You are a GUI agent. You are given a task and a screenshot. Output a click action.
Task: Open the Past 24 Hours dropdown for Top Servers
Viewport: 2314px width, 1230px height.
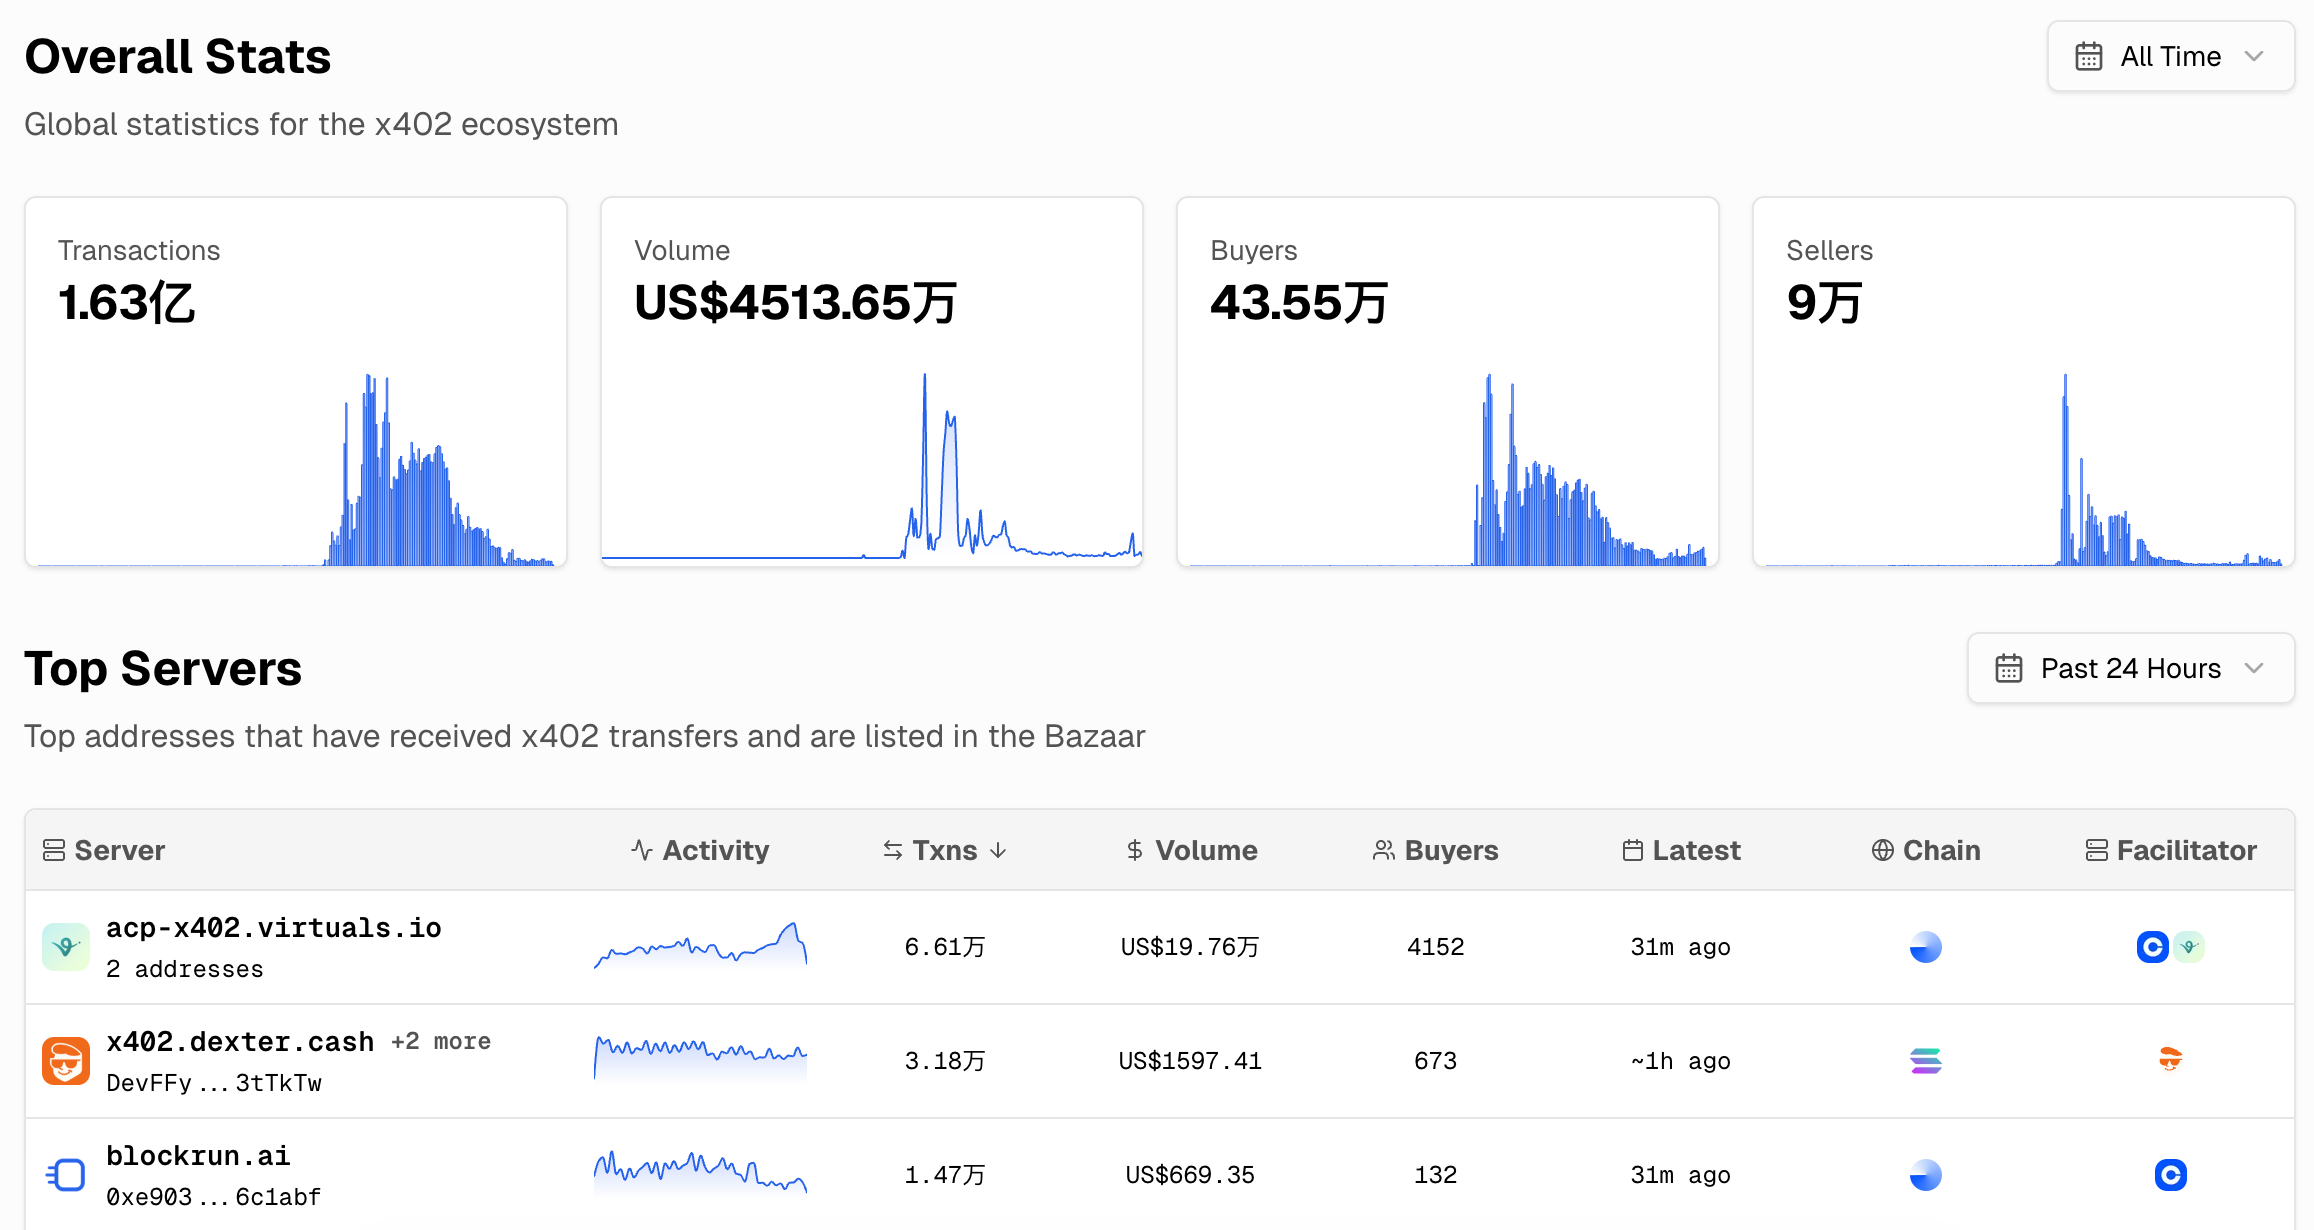tap(2130, 668)
